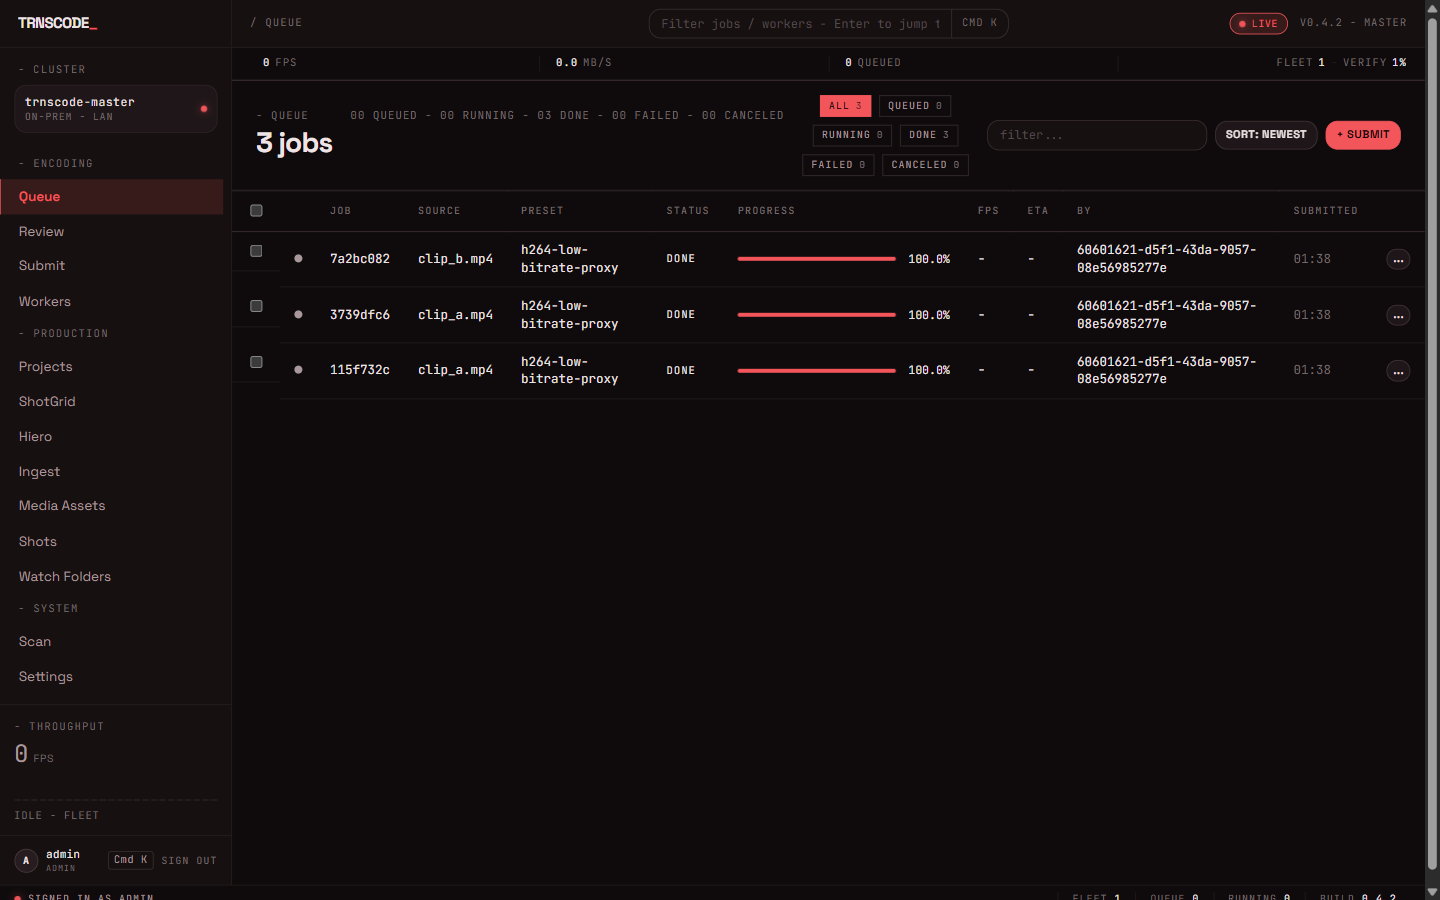Click source clip_b.mp4

coord(455,259)
